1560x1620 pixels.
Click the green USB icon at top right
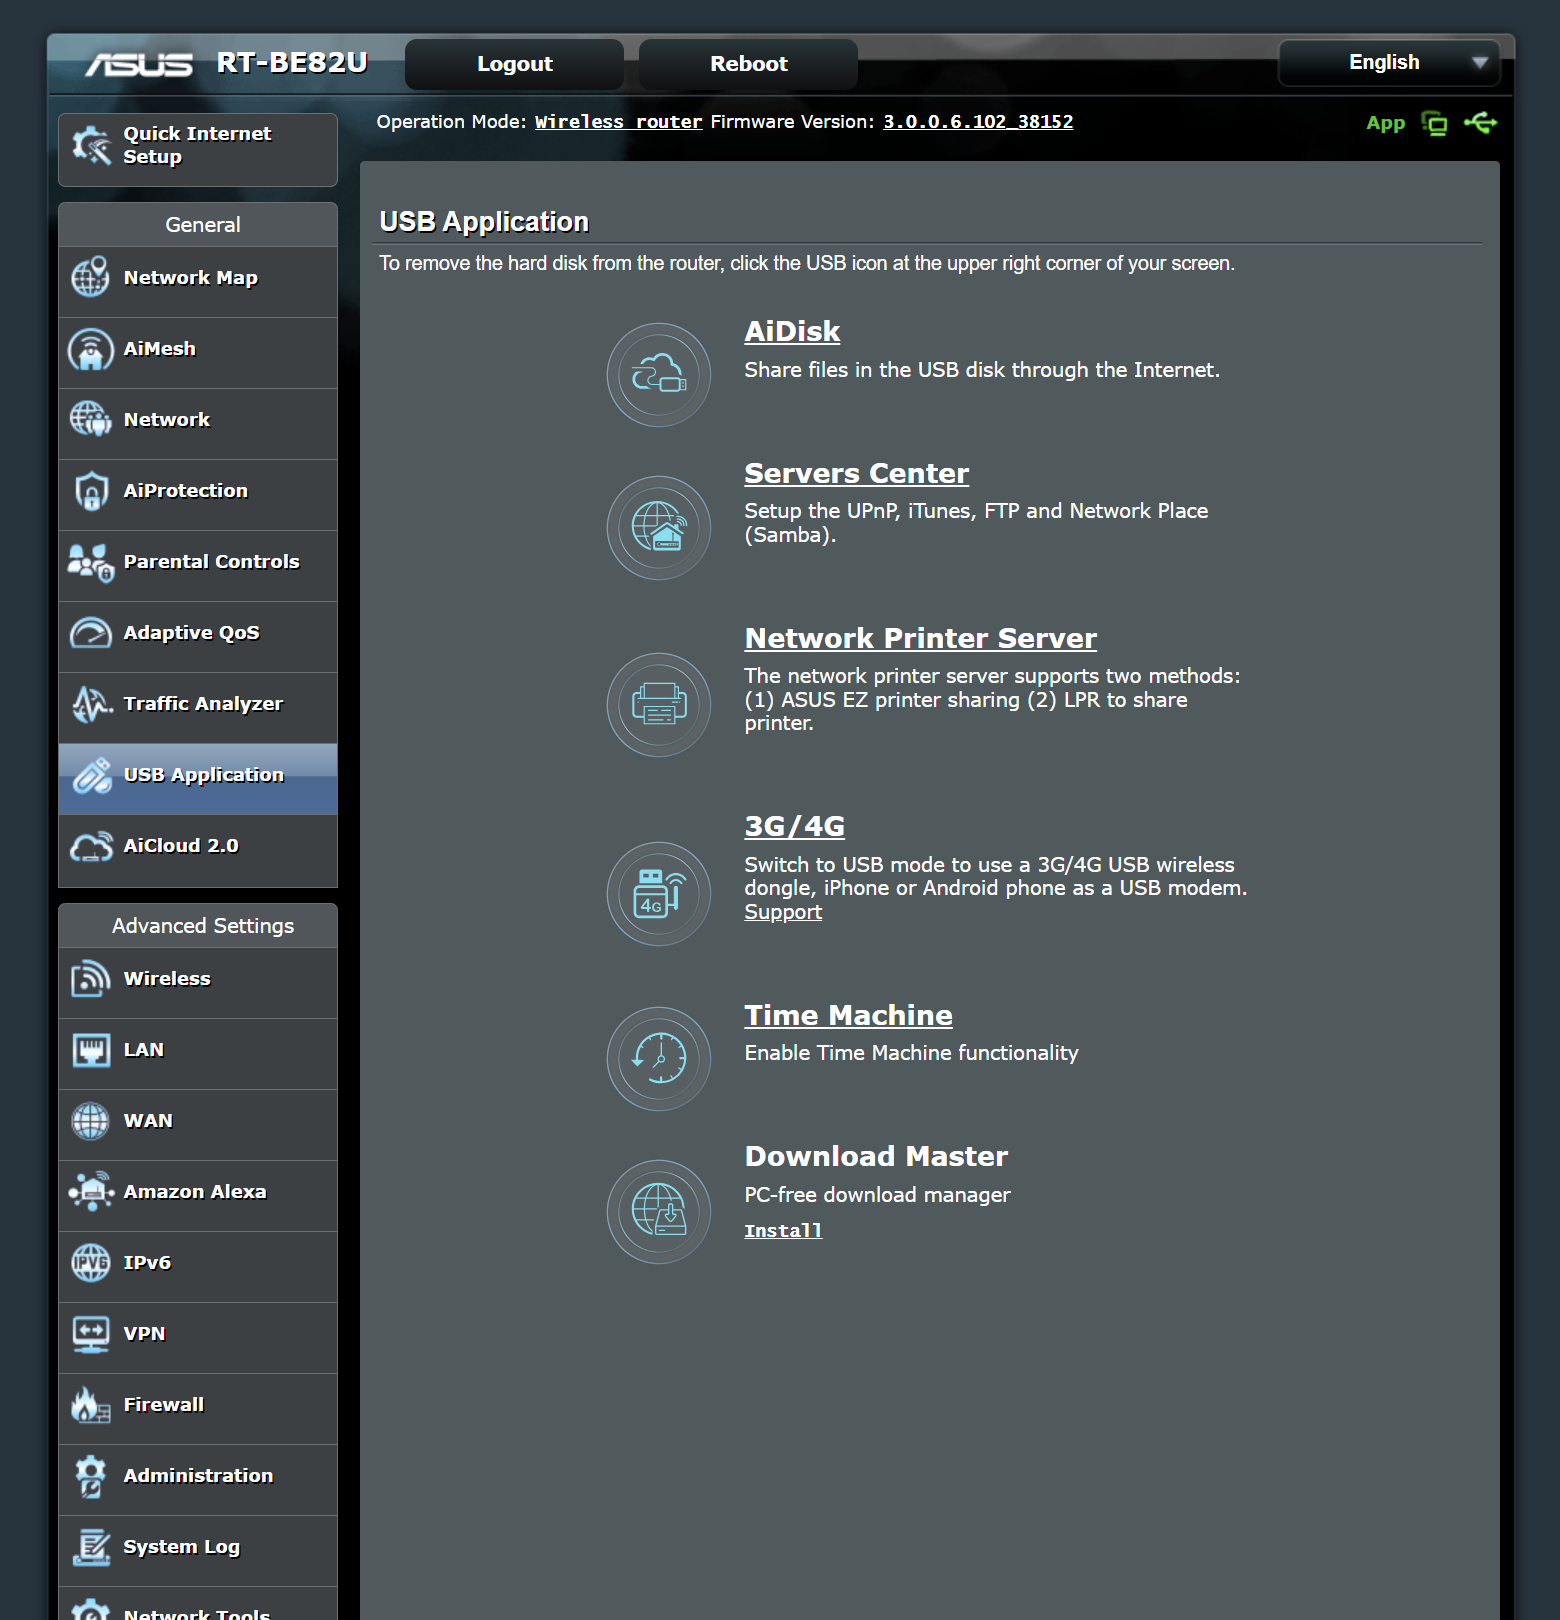point(1481,122)
